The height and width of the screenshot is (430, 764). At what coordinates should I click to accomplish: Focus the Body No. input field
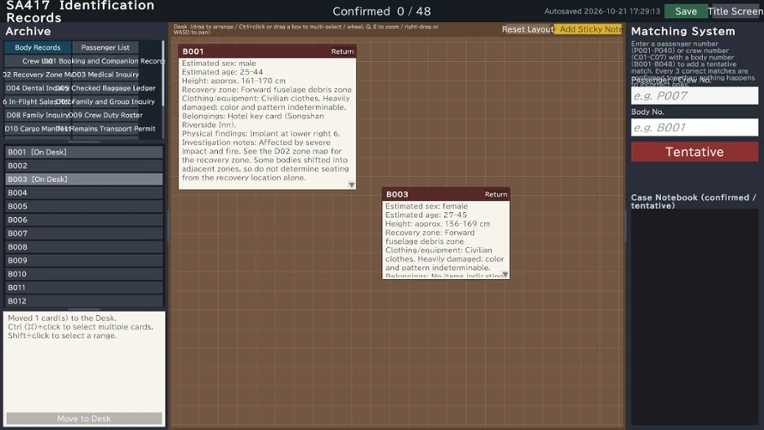(x=694, y=128)
